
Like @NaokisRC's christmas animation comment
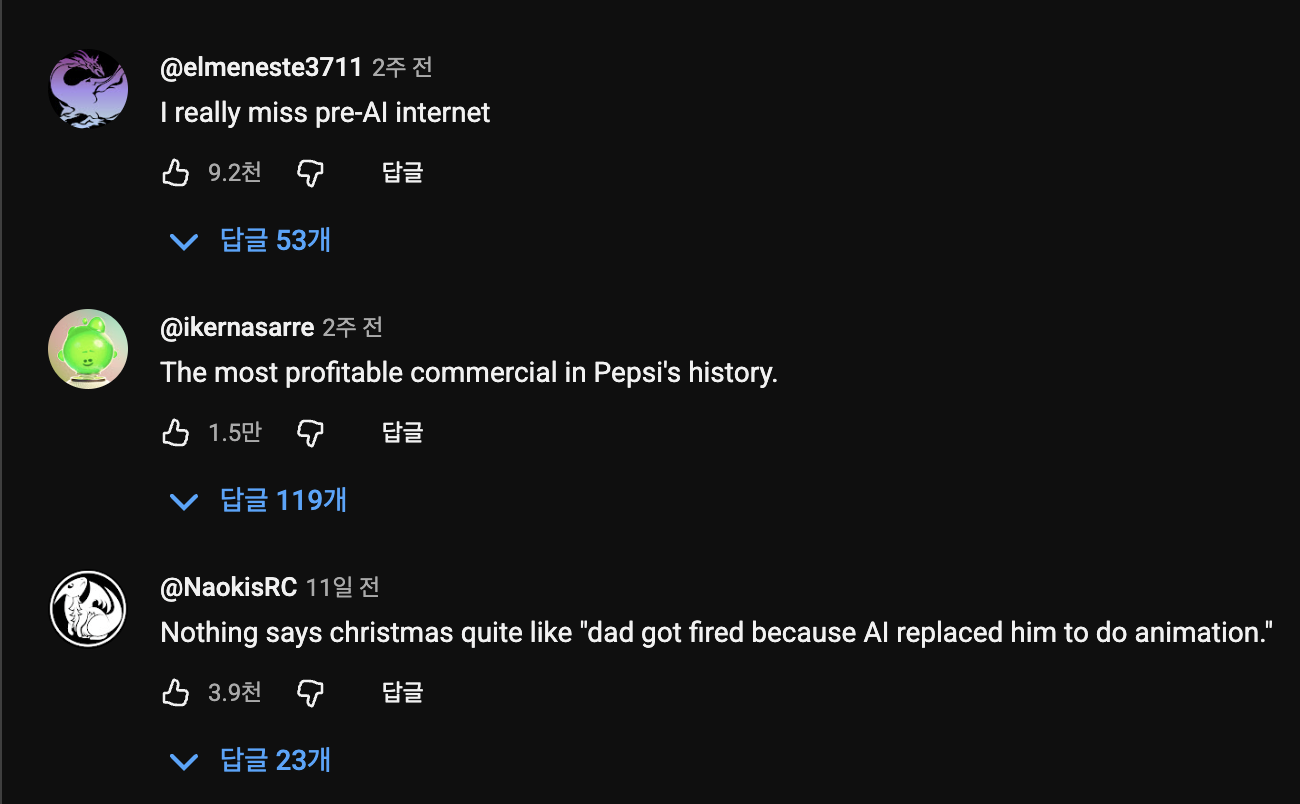176,692
